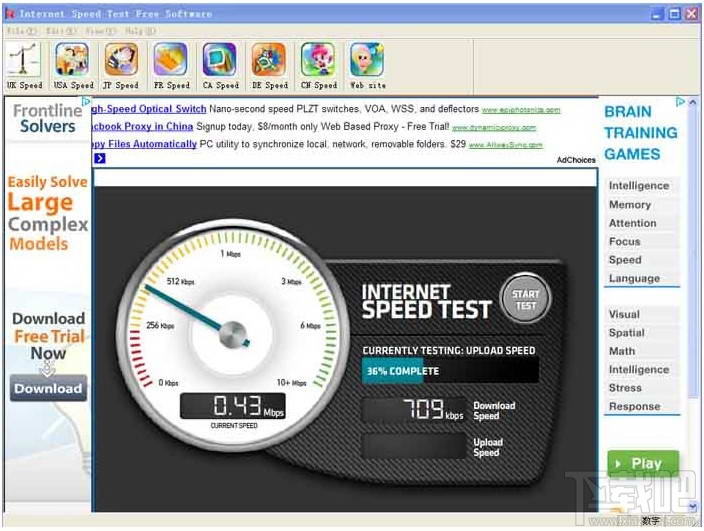
Task: Select Math in brain training list
Action: click(622, 351)
